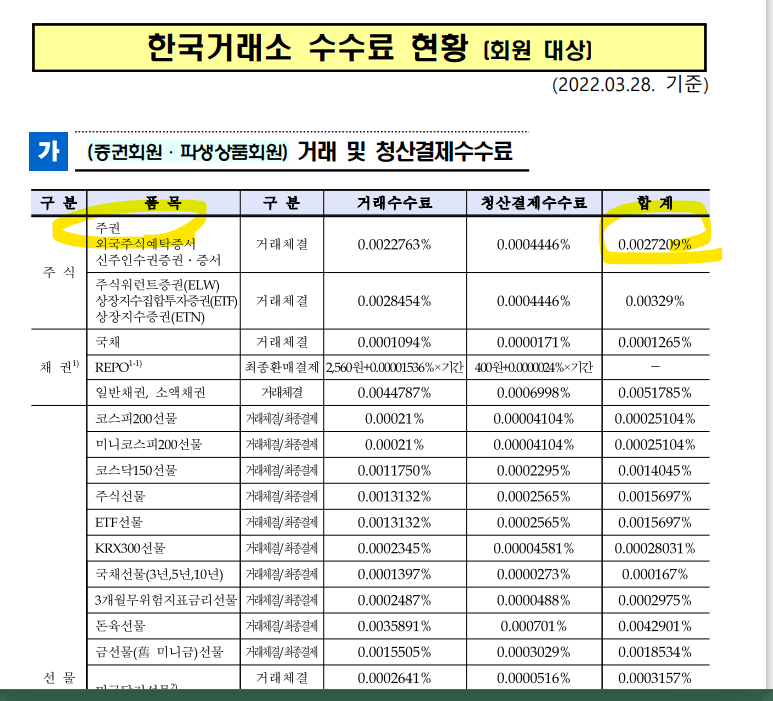Click the '품 목' column header
773x701 pixels.
(163, 203)
